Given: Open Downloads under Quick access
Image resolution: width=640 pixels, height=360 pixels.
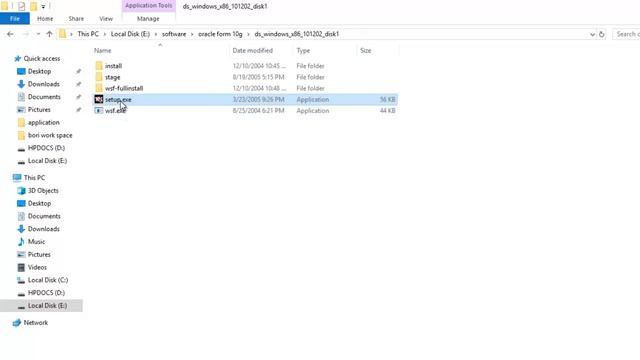Looking at the screenshot, I should (x=44, y=84).
